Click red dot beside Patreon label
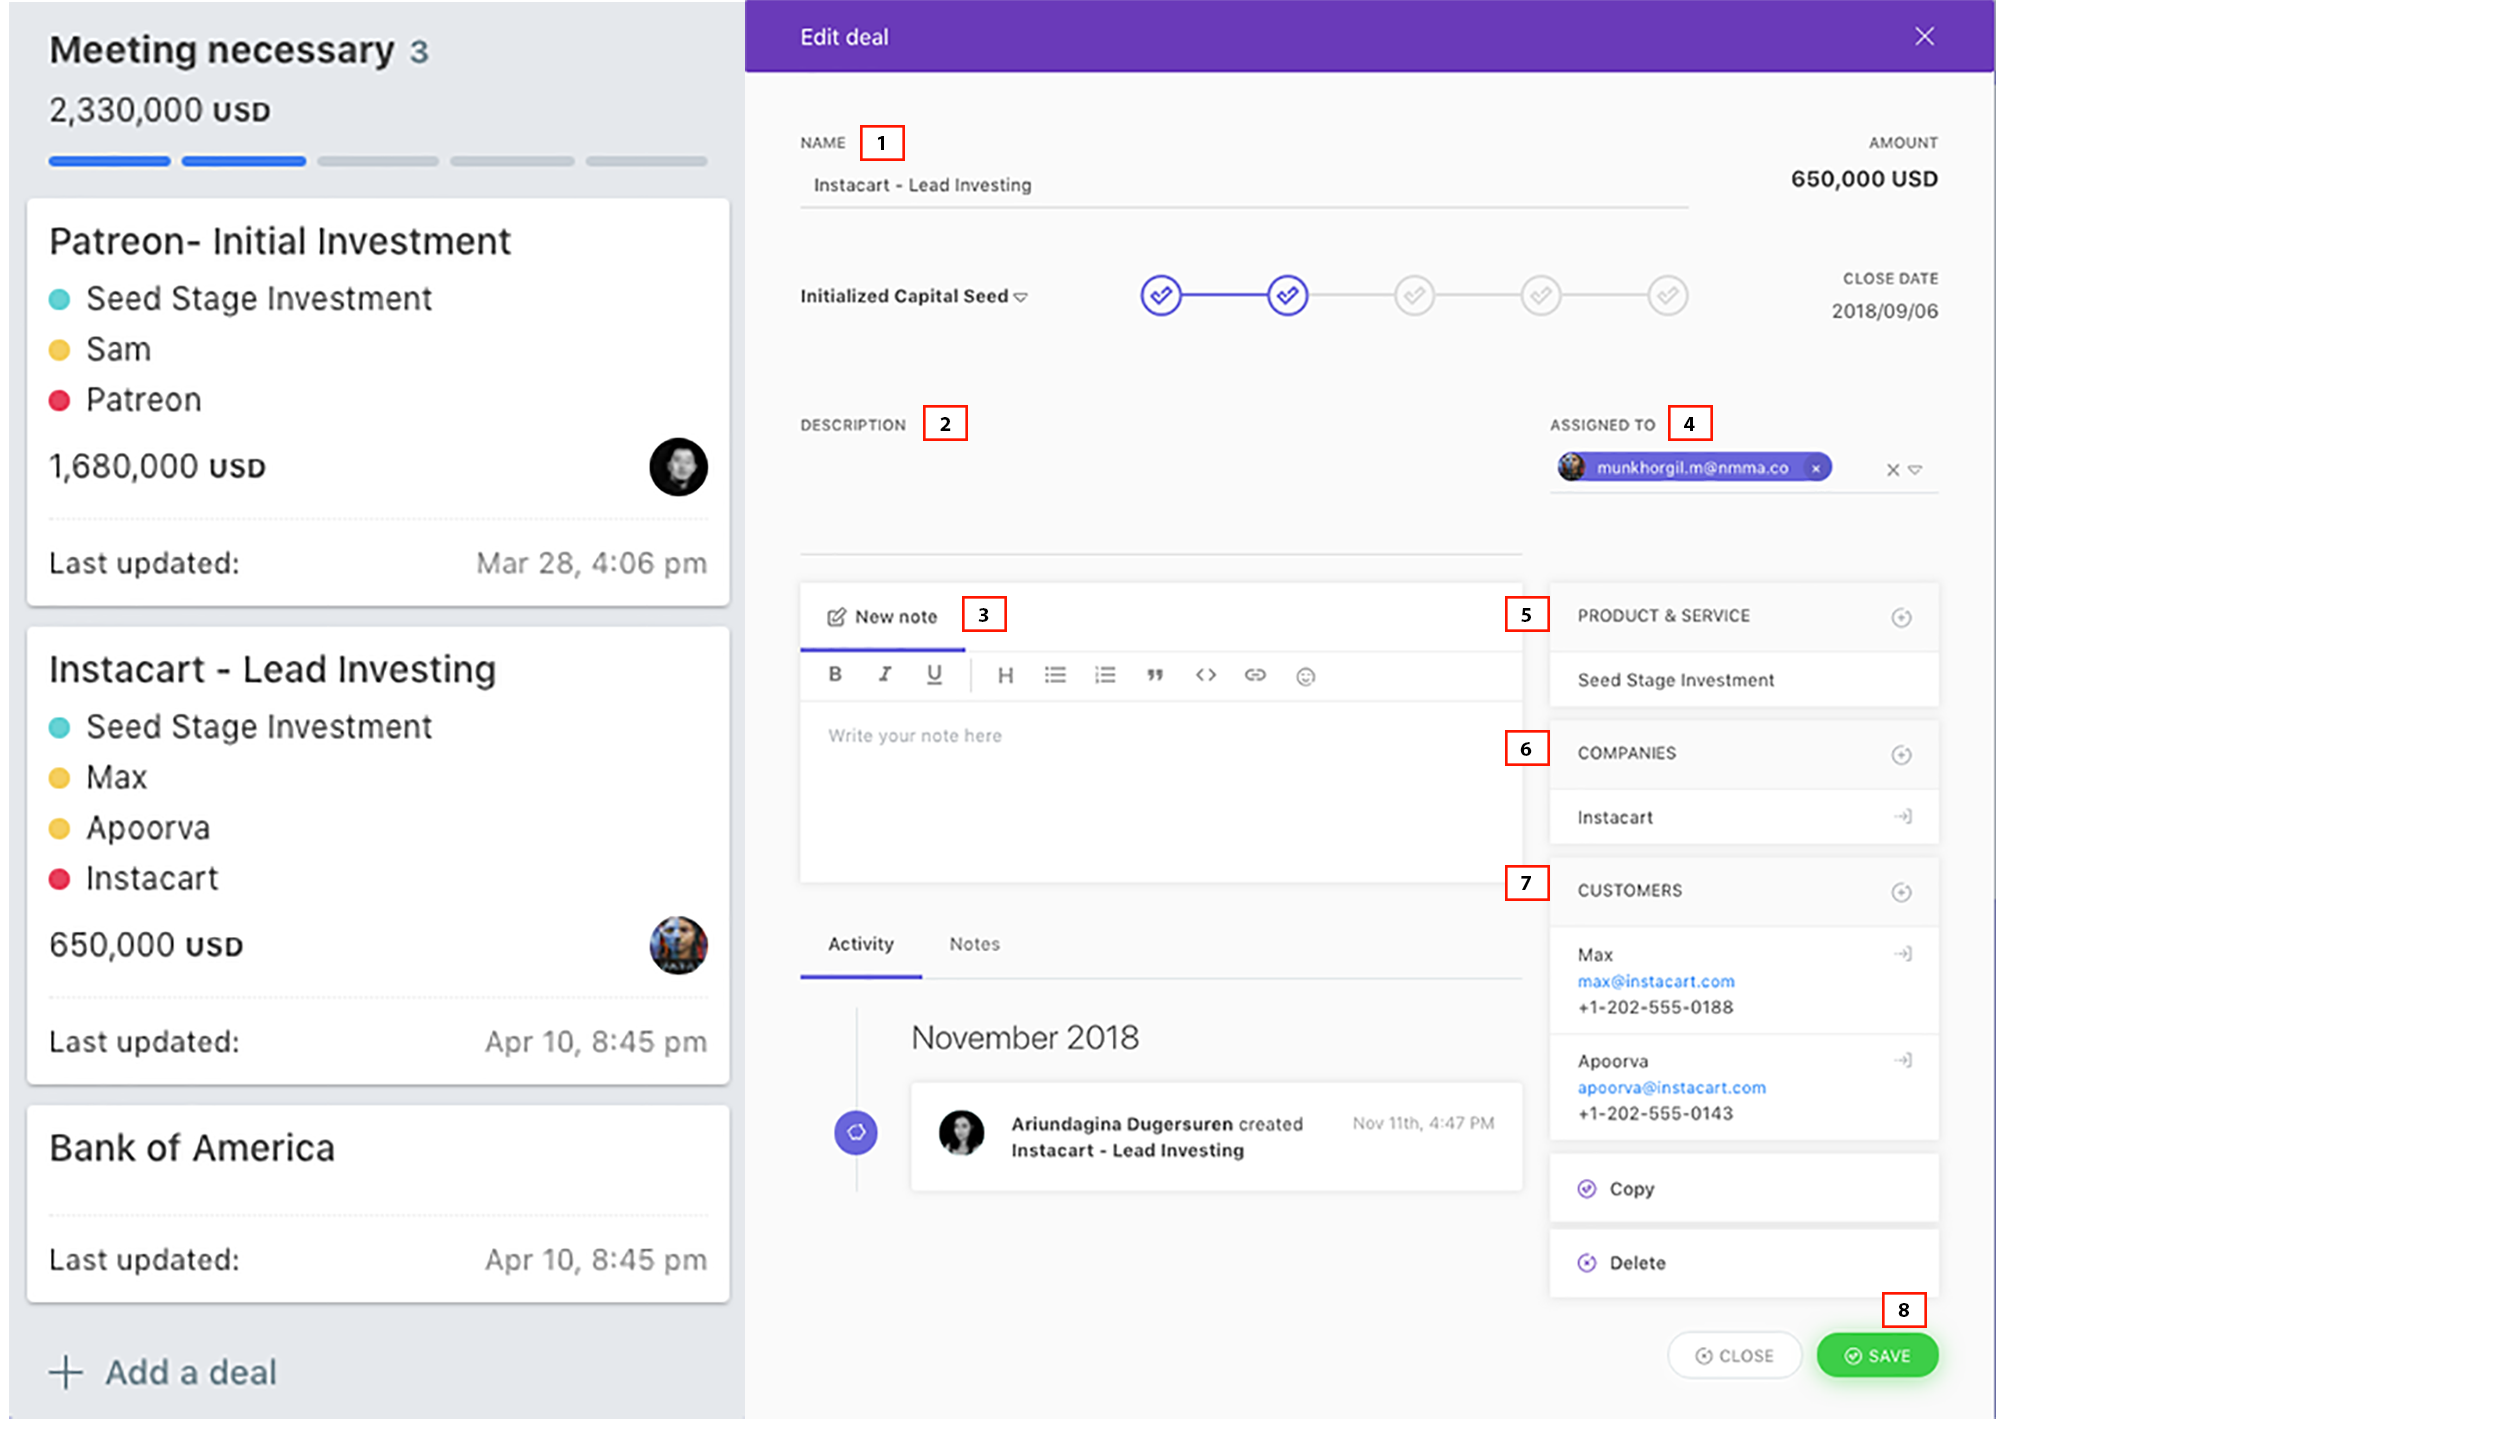The width and height of the screenshot is (2500, 1429). (59, 401)
